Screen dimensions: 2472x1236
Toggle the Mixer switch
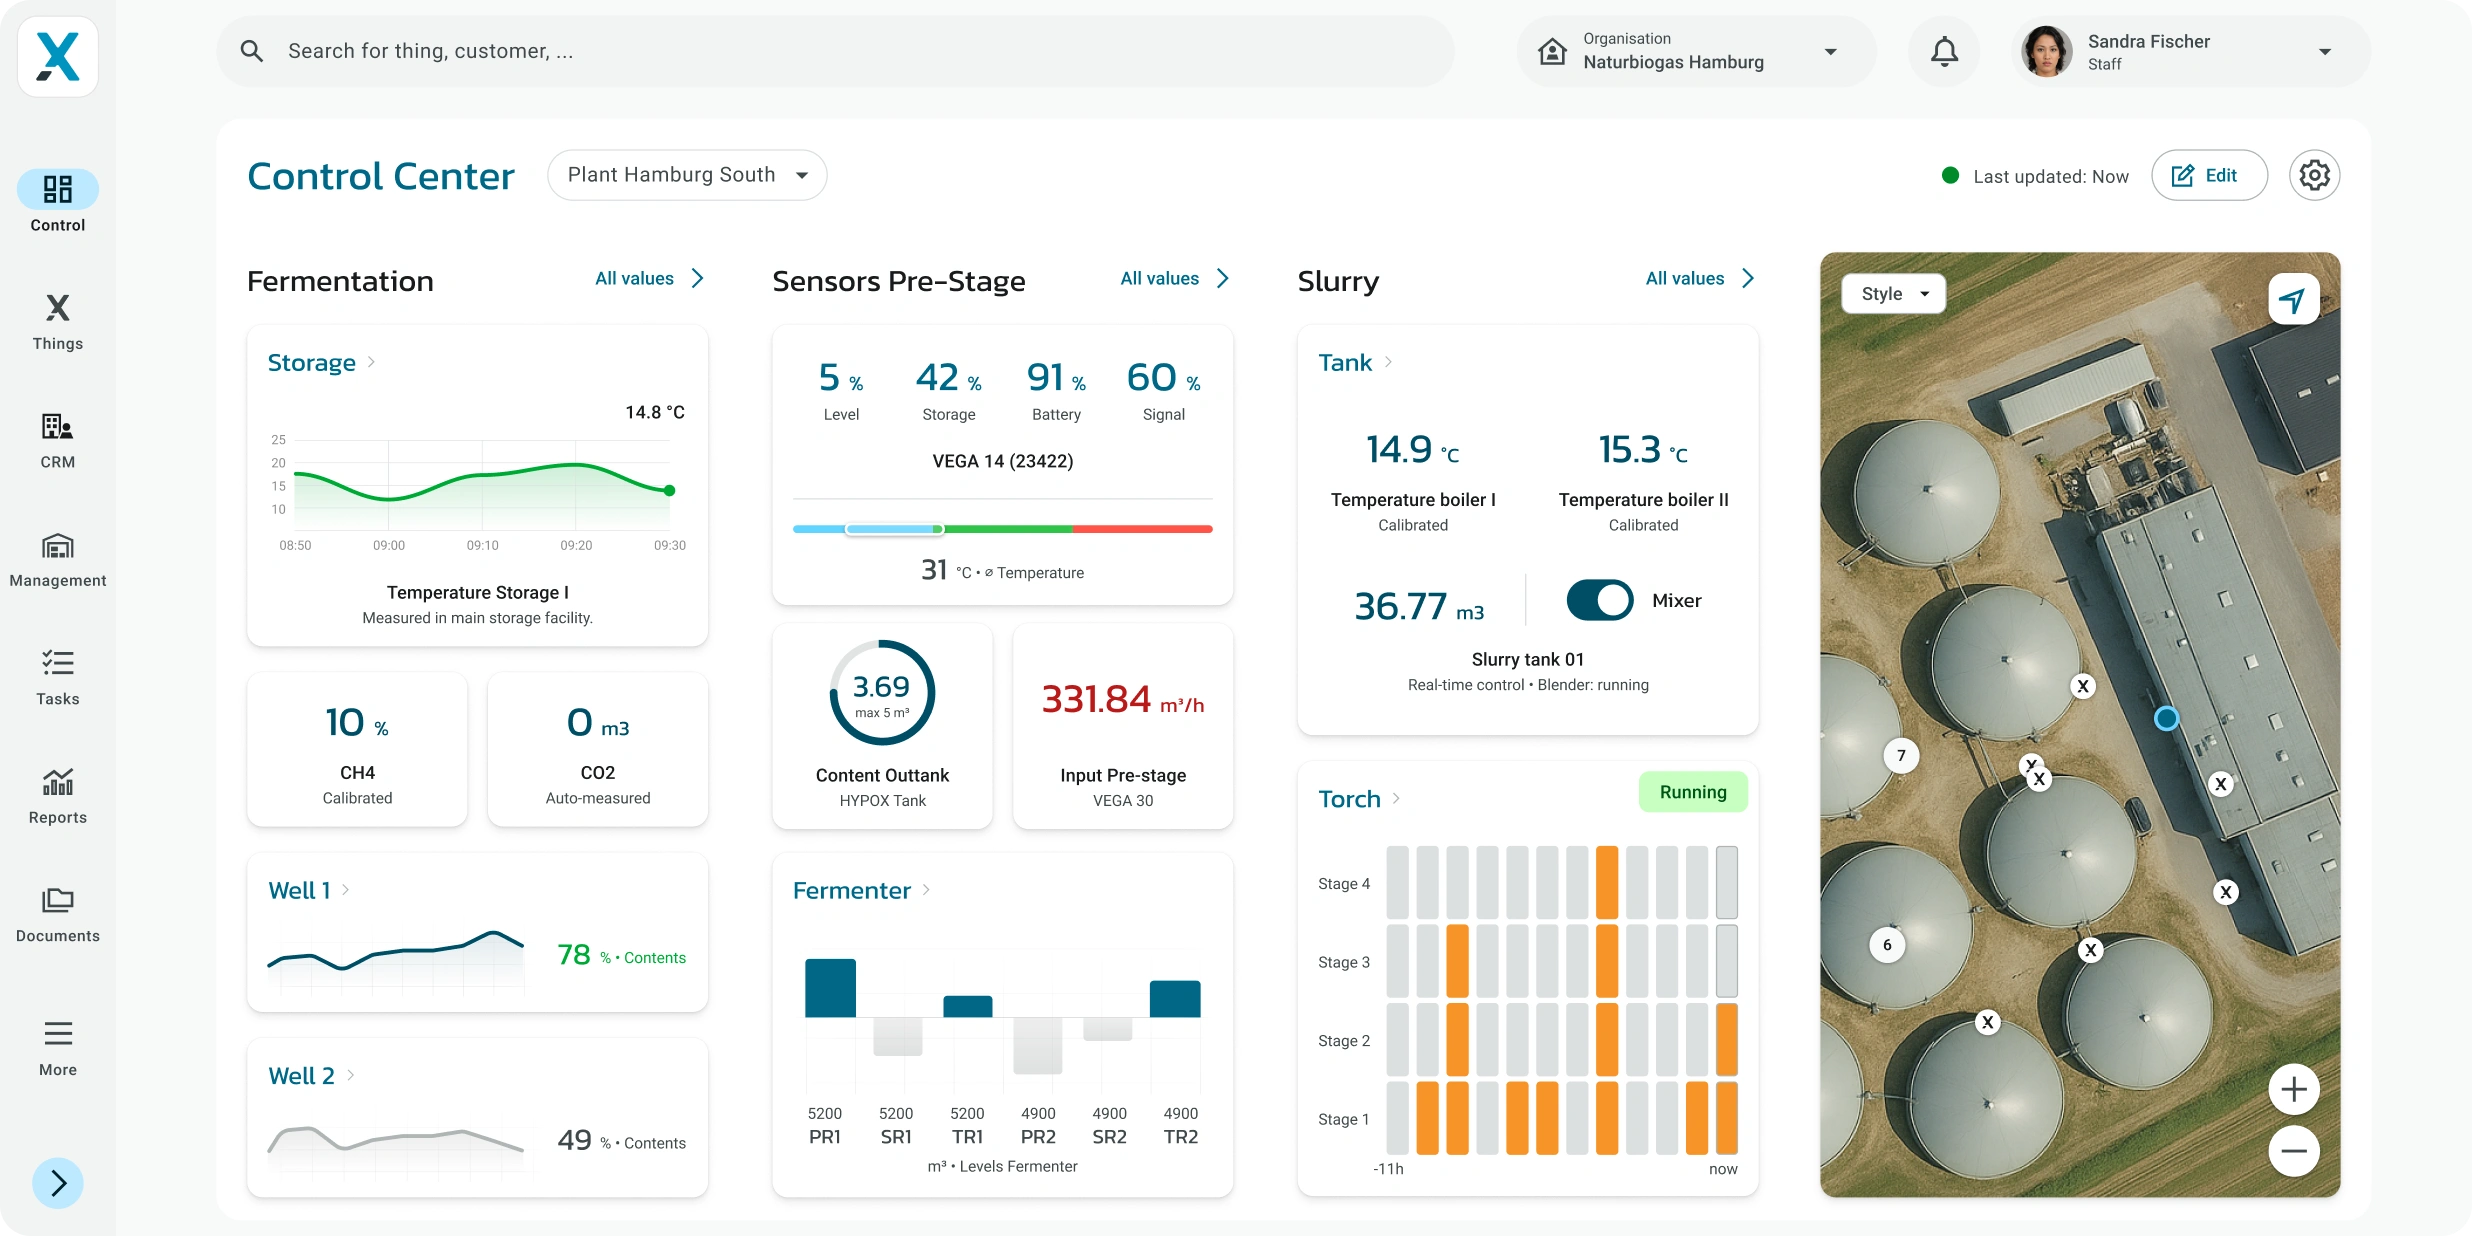click(1599, 600)
